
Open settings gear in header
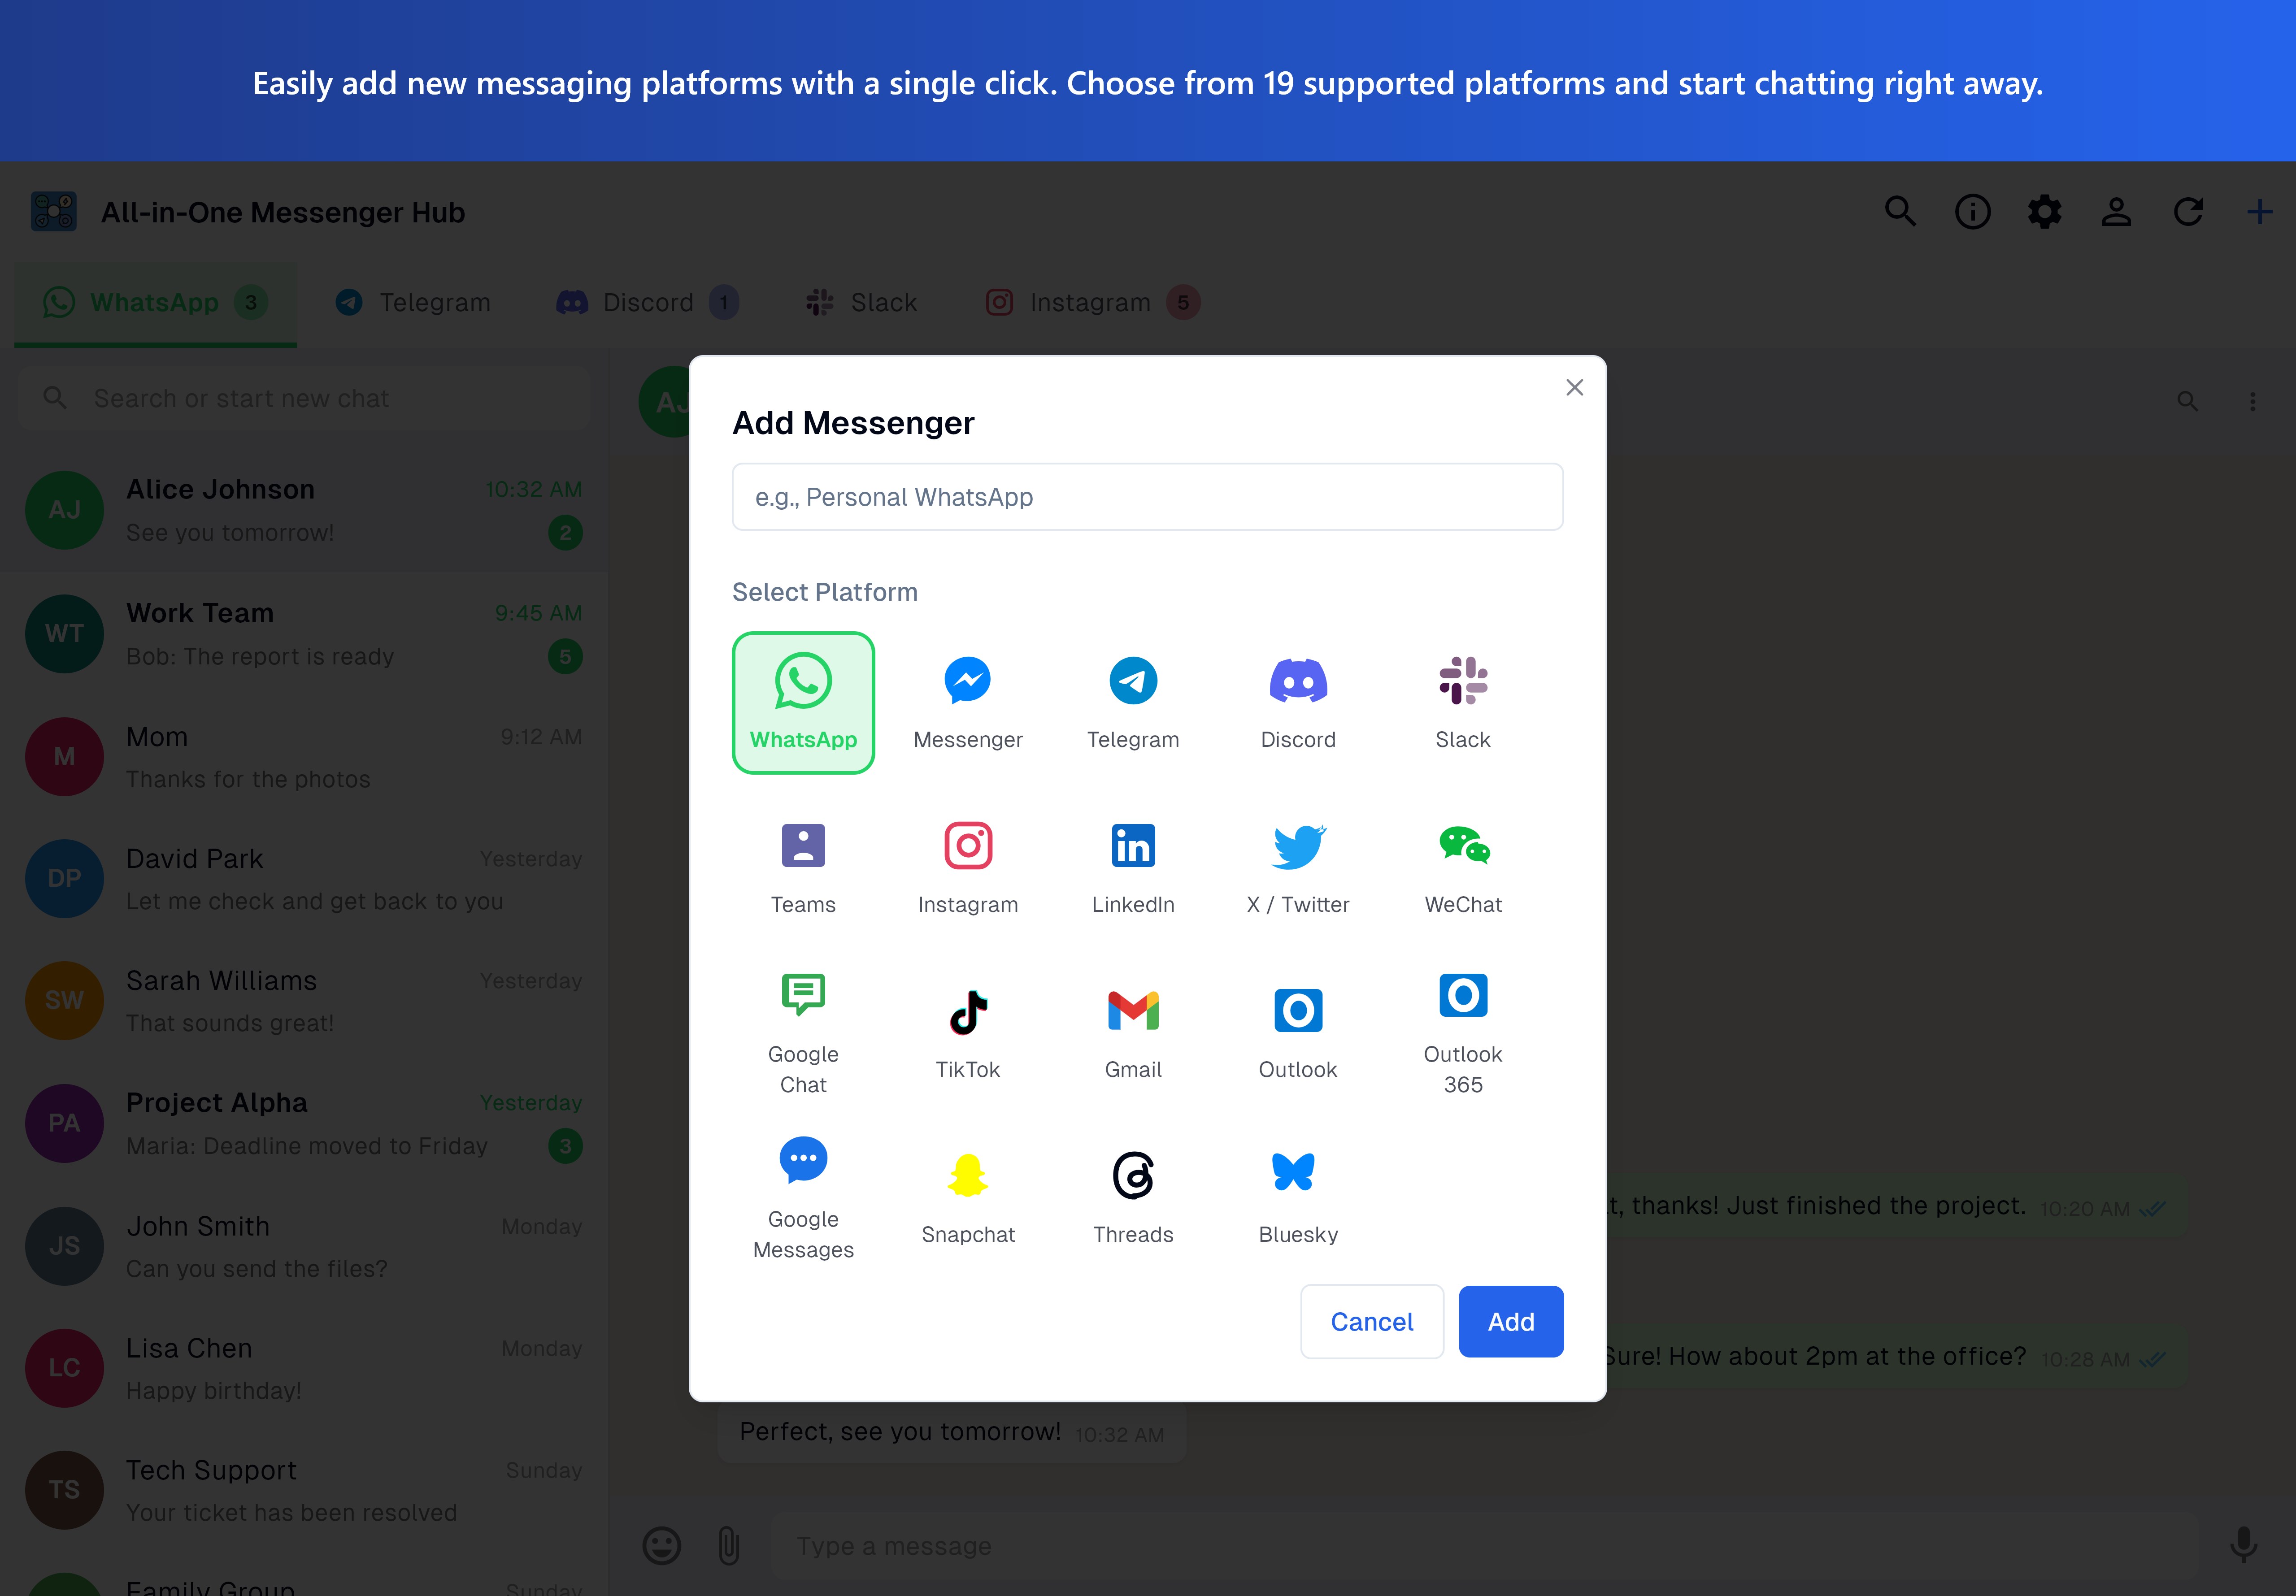click(x=2044, y=212)
